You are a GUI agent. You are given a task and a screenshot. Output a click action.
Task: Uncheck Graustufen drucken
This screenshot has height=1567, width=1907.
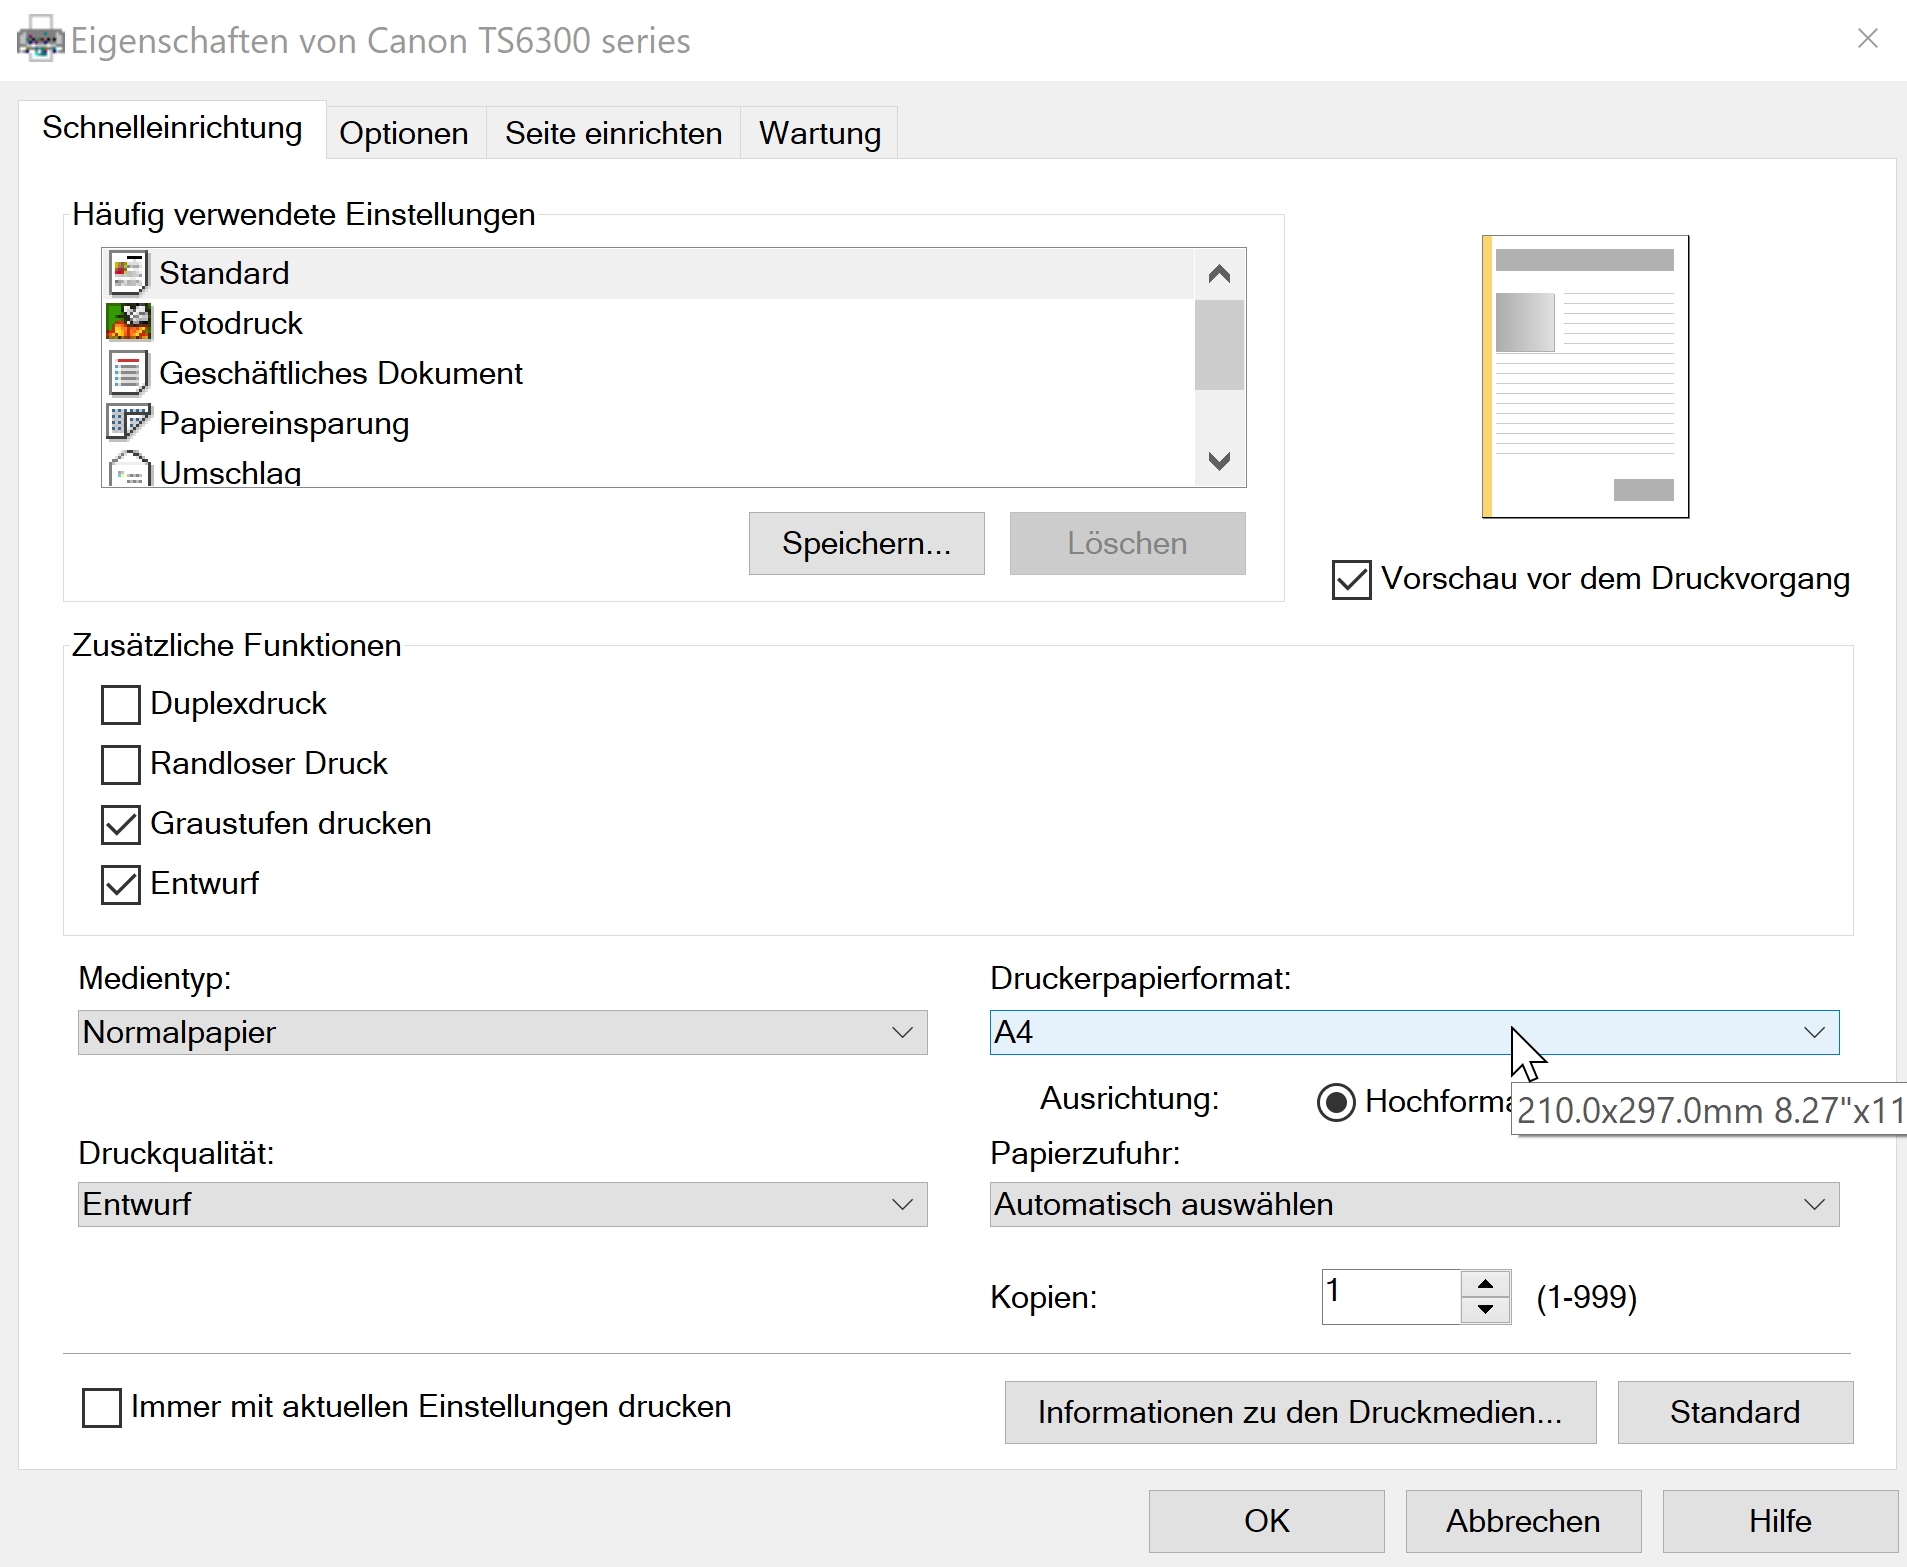click(121, 824)
